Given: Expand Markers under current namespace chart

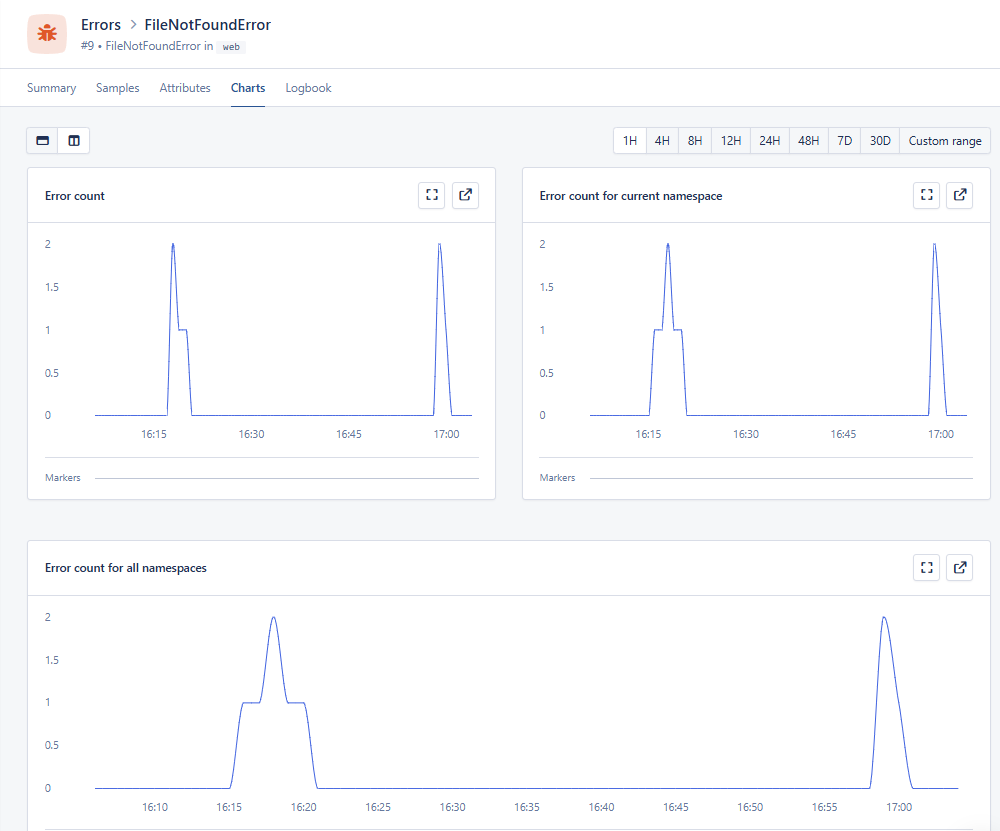Looking at the screenshot, I should click(x=557, y=477).
